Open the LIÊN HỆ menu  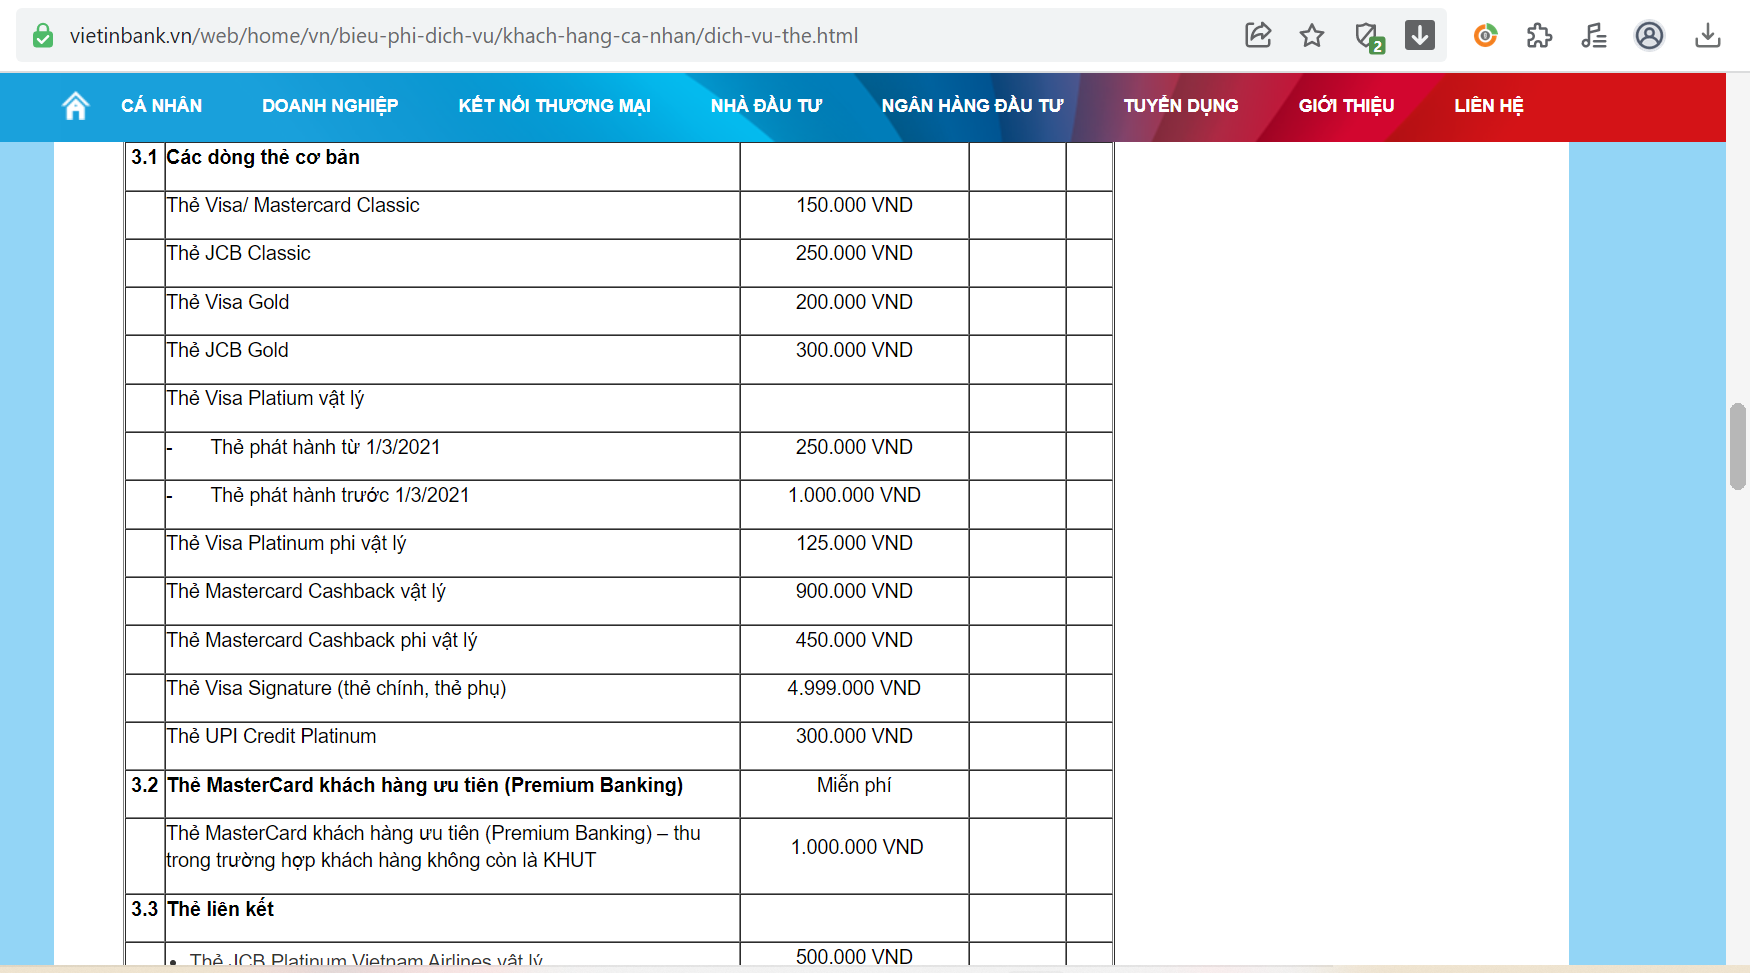click(1489, 106)
